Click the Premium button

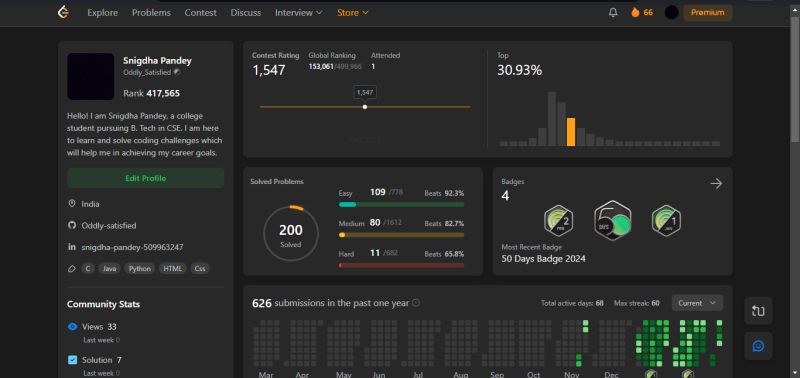[x=708, y=13]
